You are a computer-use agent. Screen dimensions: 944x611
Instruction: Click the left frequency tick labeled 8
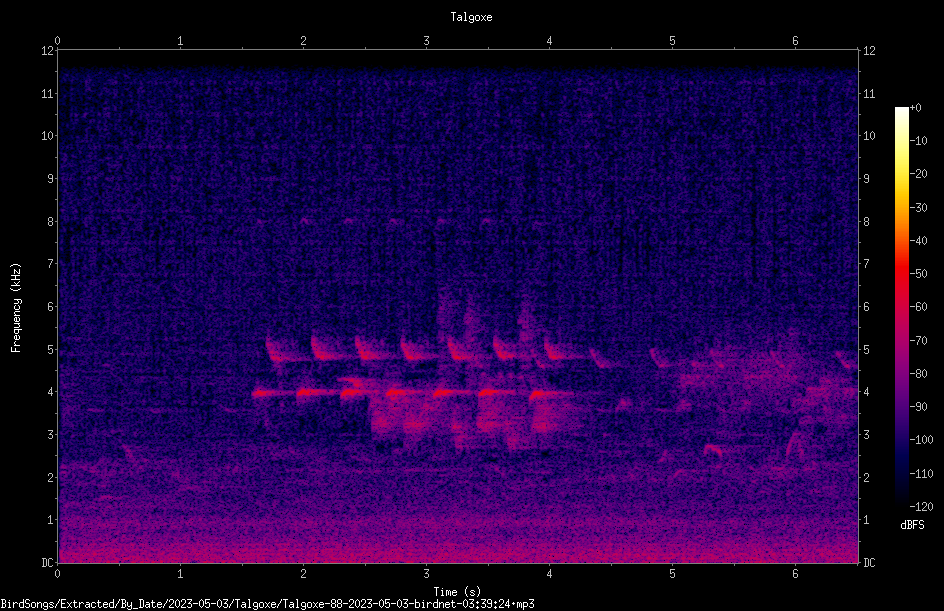coord(51,222)
